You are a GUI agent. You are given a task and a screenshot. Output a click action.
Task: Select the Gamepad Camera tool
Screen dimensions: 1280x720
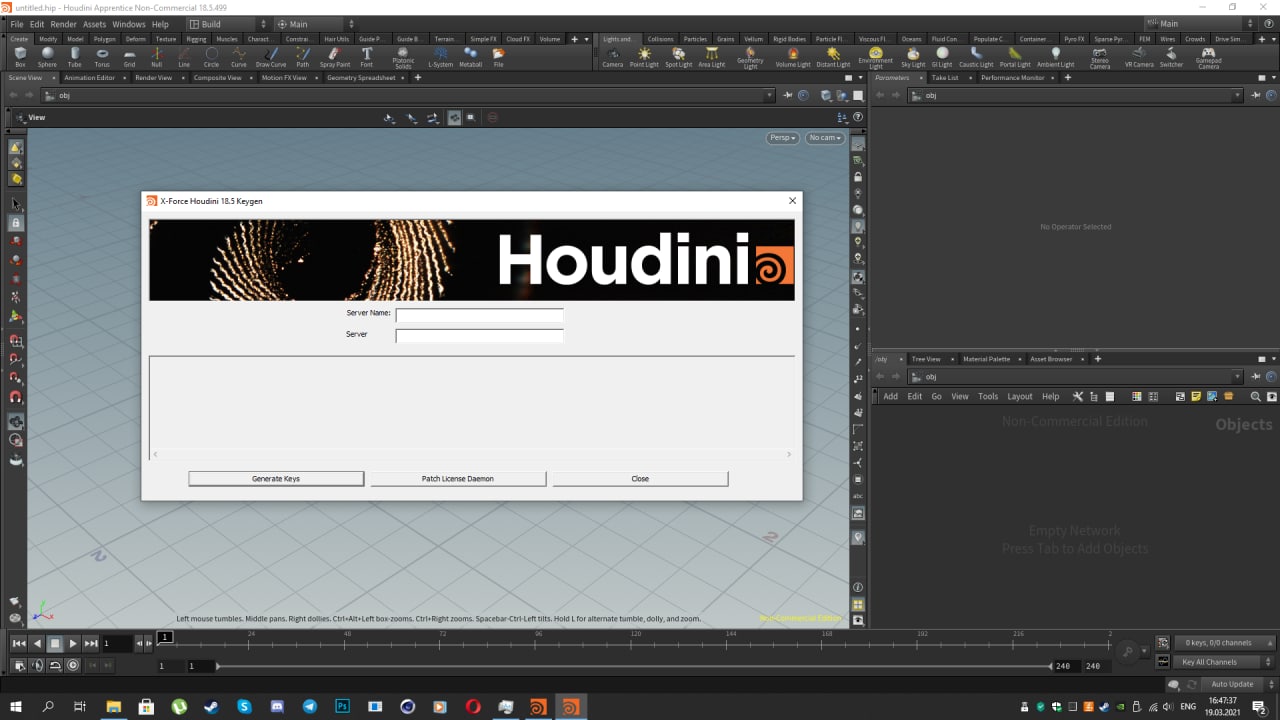click(1208, 58)
